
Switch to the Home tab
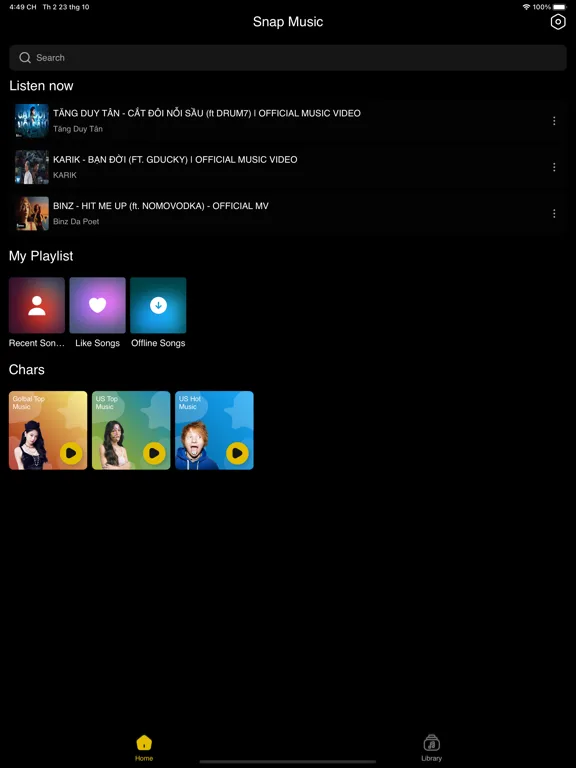144,748
